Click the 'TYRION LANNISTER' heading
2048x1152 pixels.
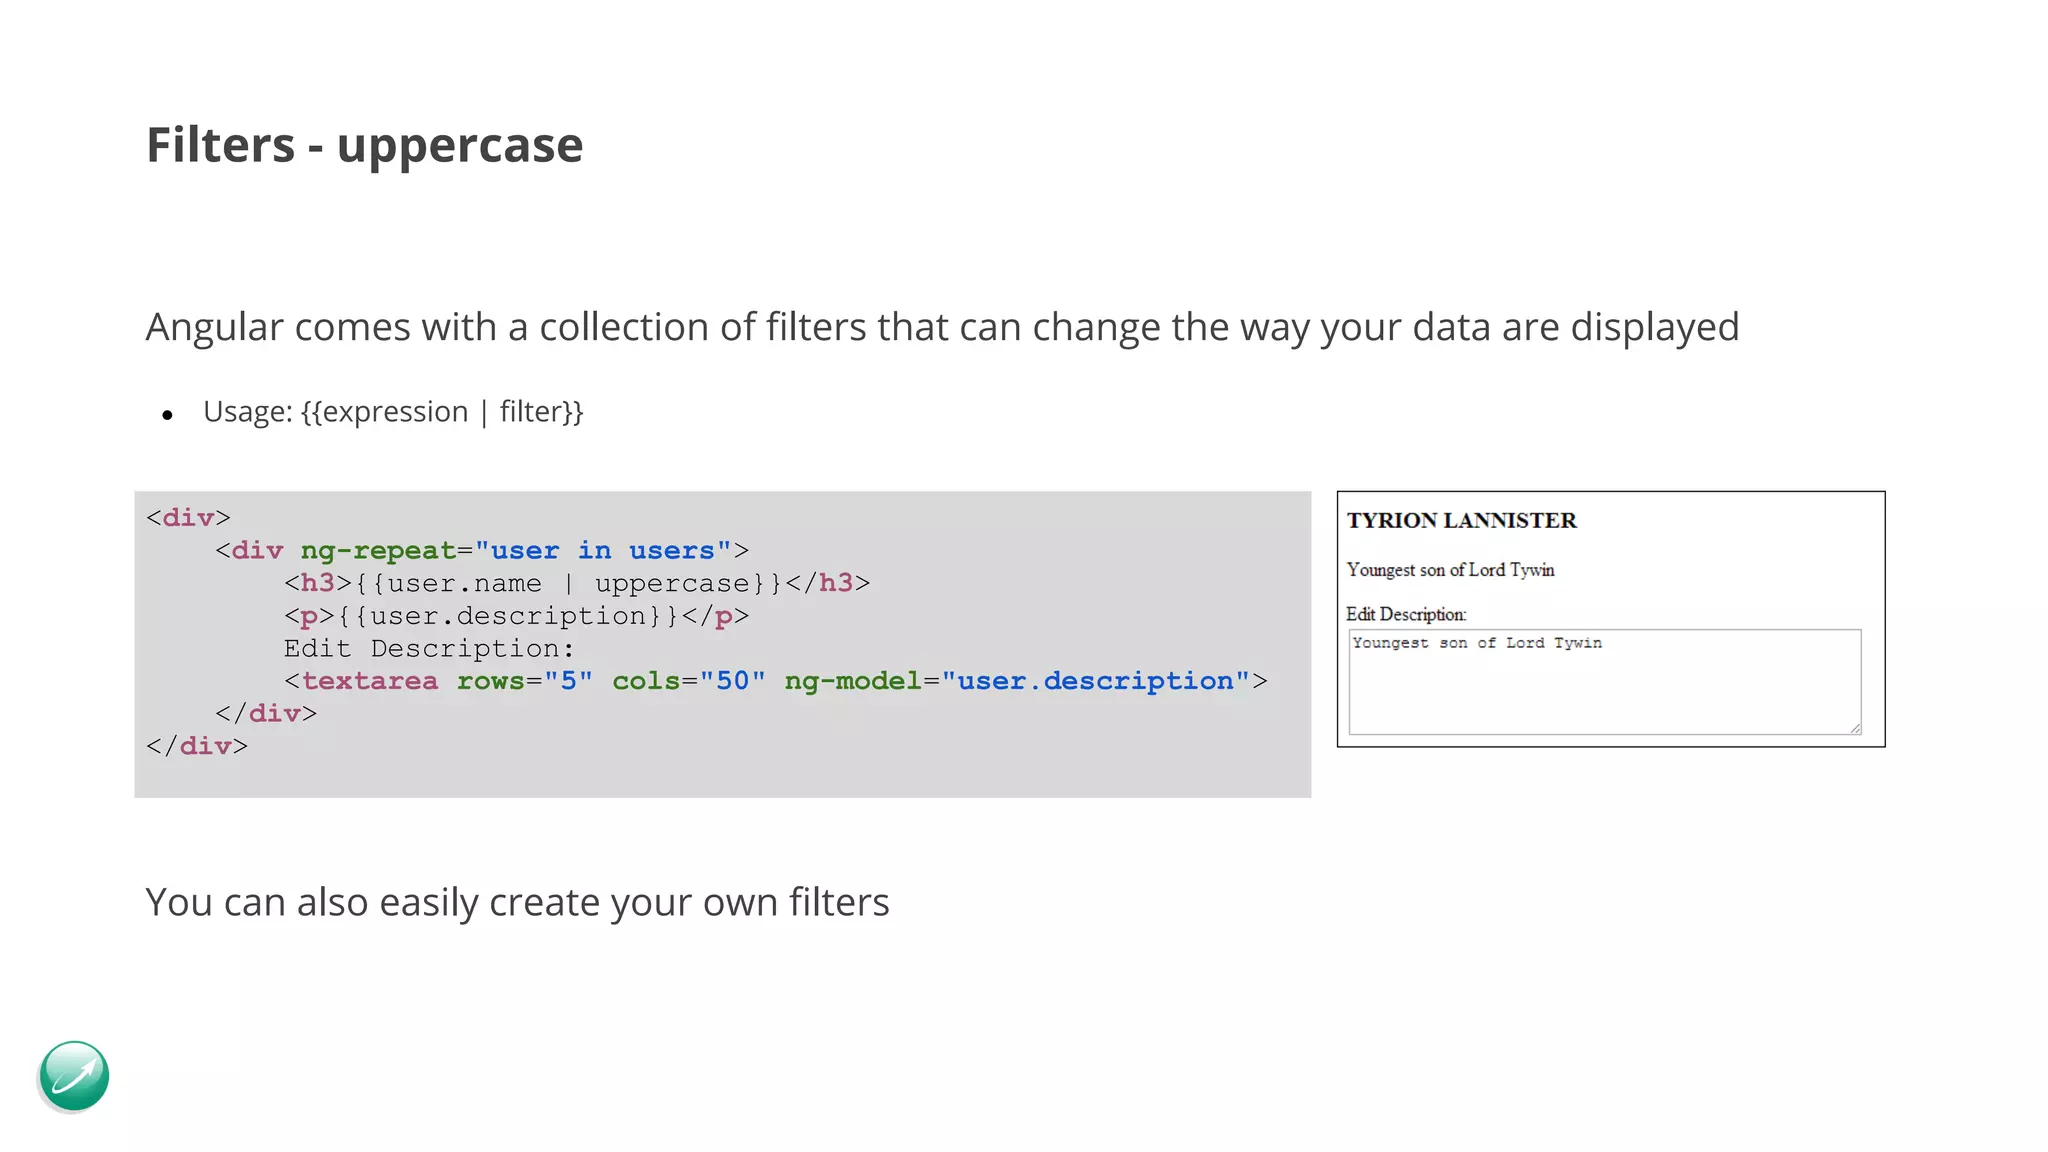[x=1461, y=520]
